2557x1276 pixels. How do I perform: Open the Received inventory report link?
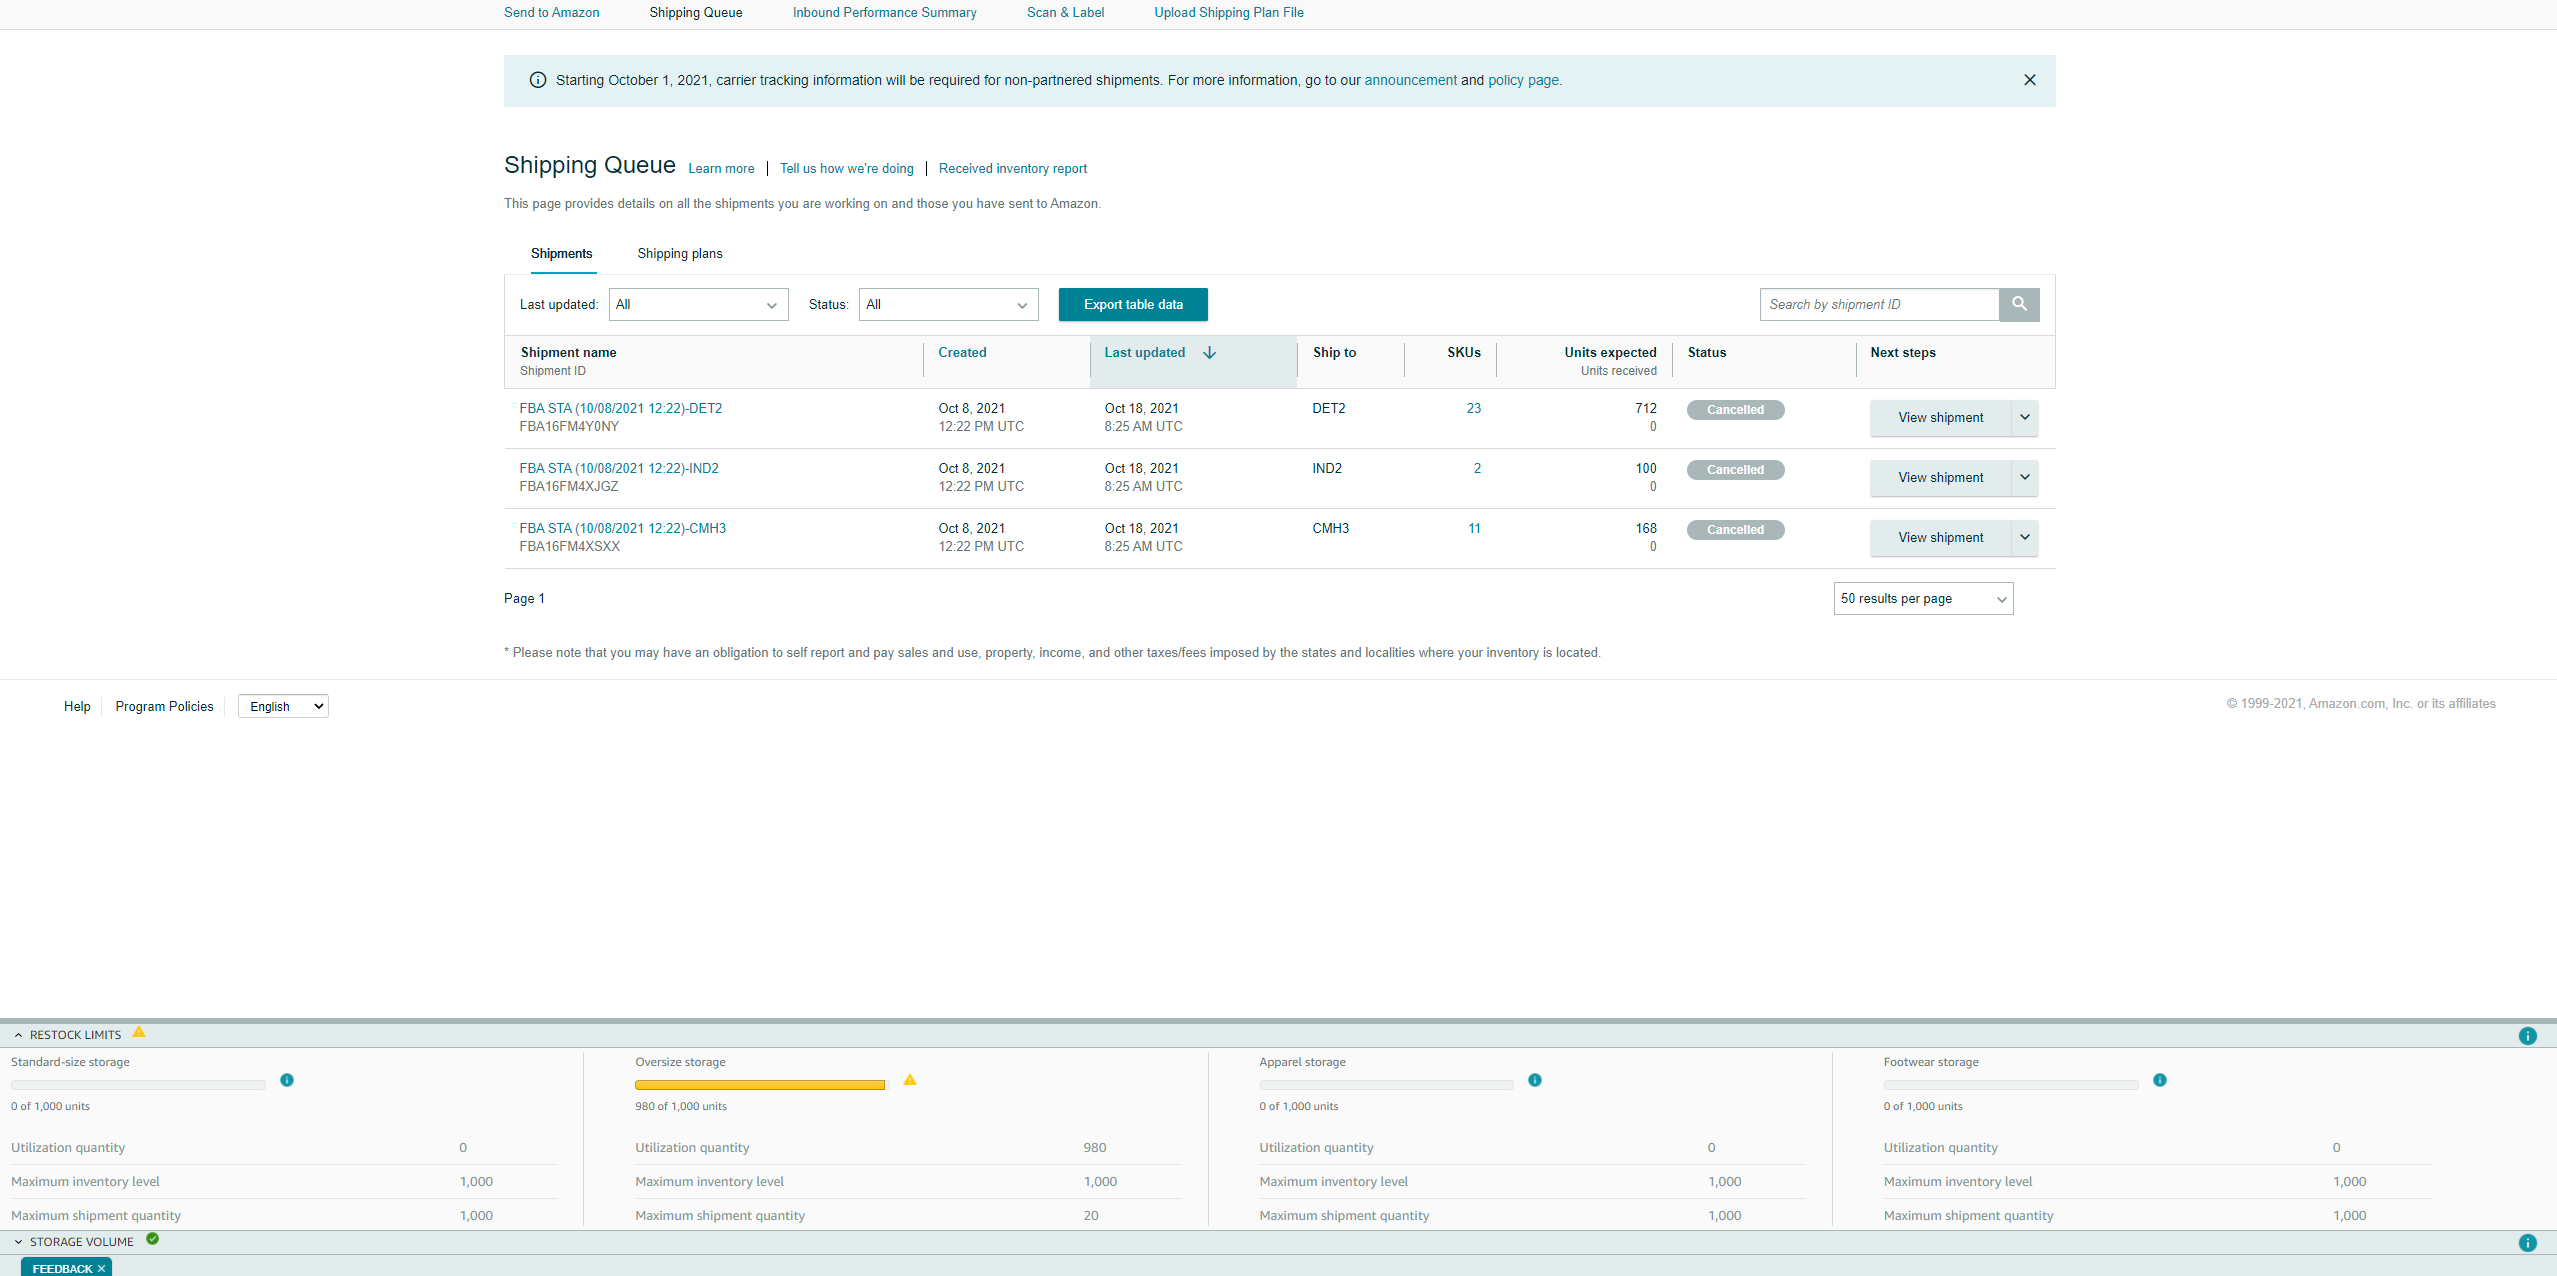[x=1013, y=169]
